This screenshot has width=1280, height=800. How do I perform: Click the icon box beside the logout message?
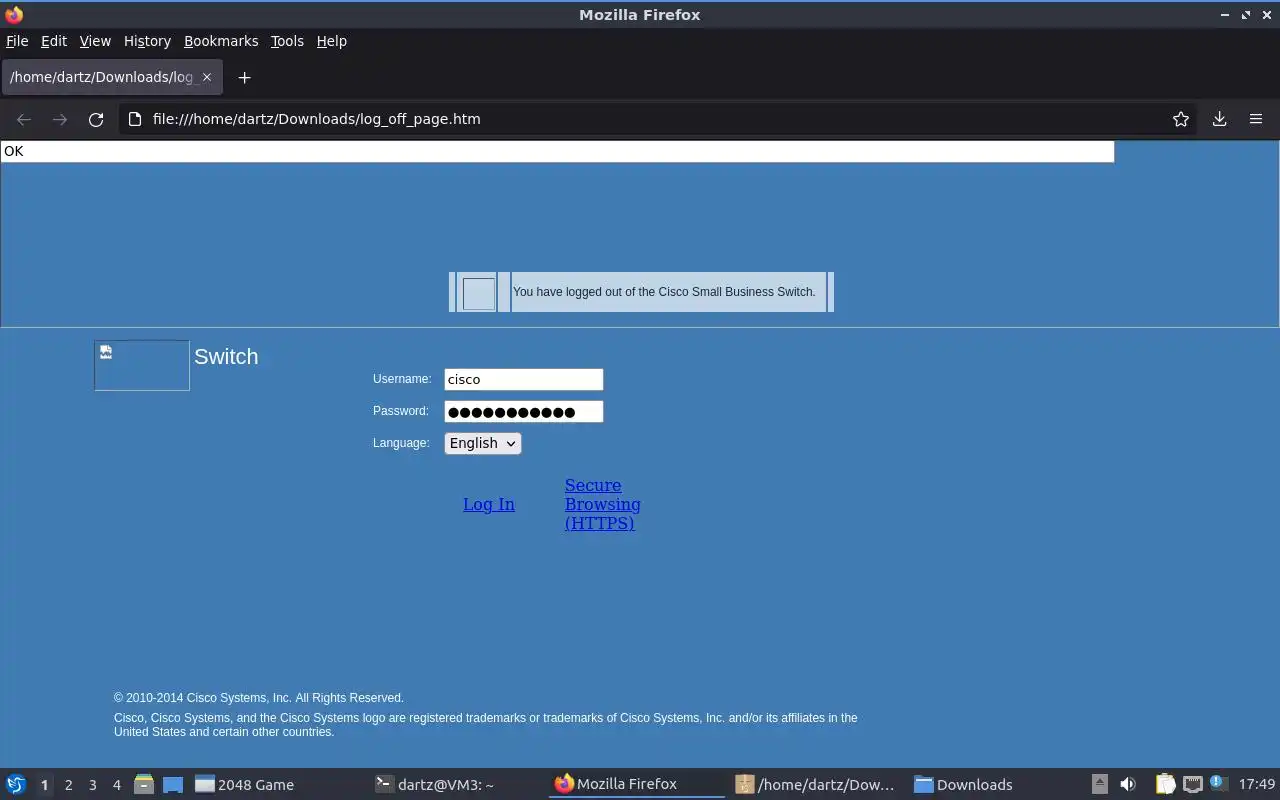[479, 293]
